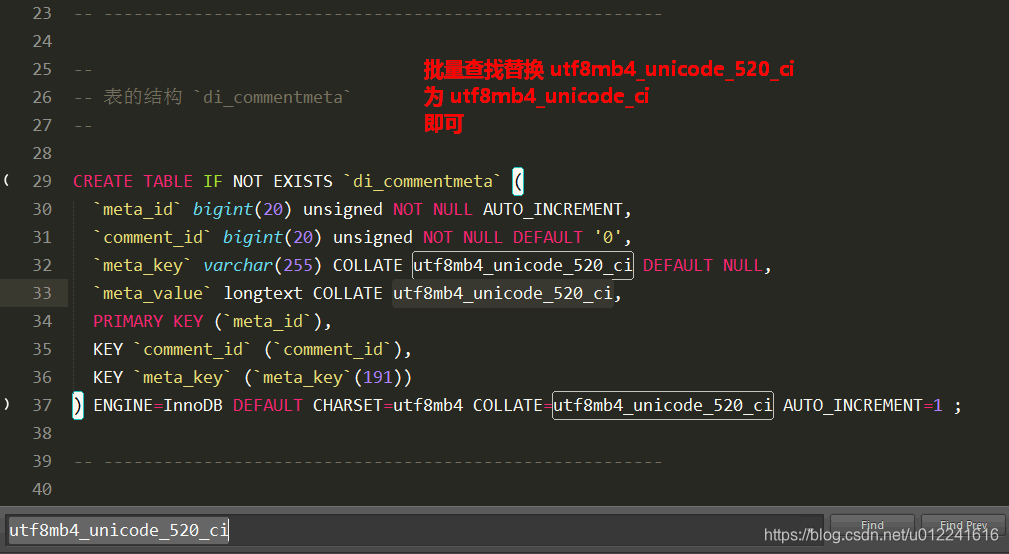Click `di_commentmeta` table name on line 29

[x=422, y=181]
